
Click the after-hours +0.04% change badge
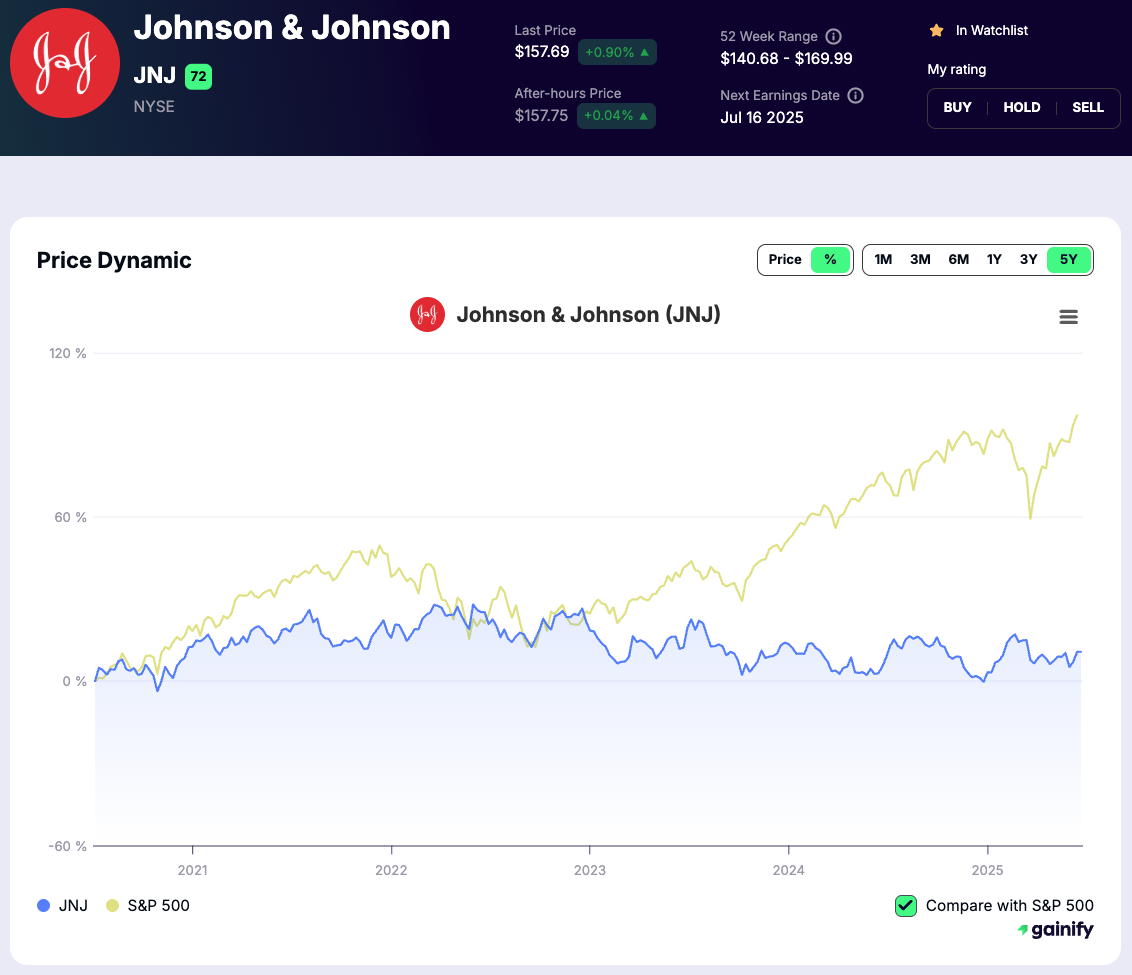pos(616,115)
